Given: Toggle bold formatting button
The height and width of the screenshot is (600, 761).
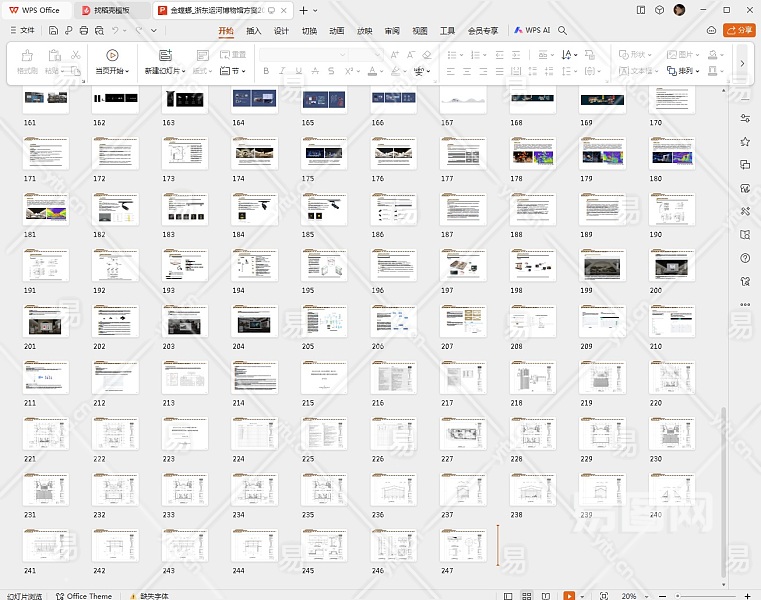Looking at the screenshot, I should 266,71.
